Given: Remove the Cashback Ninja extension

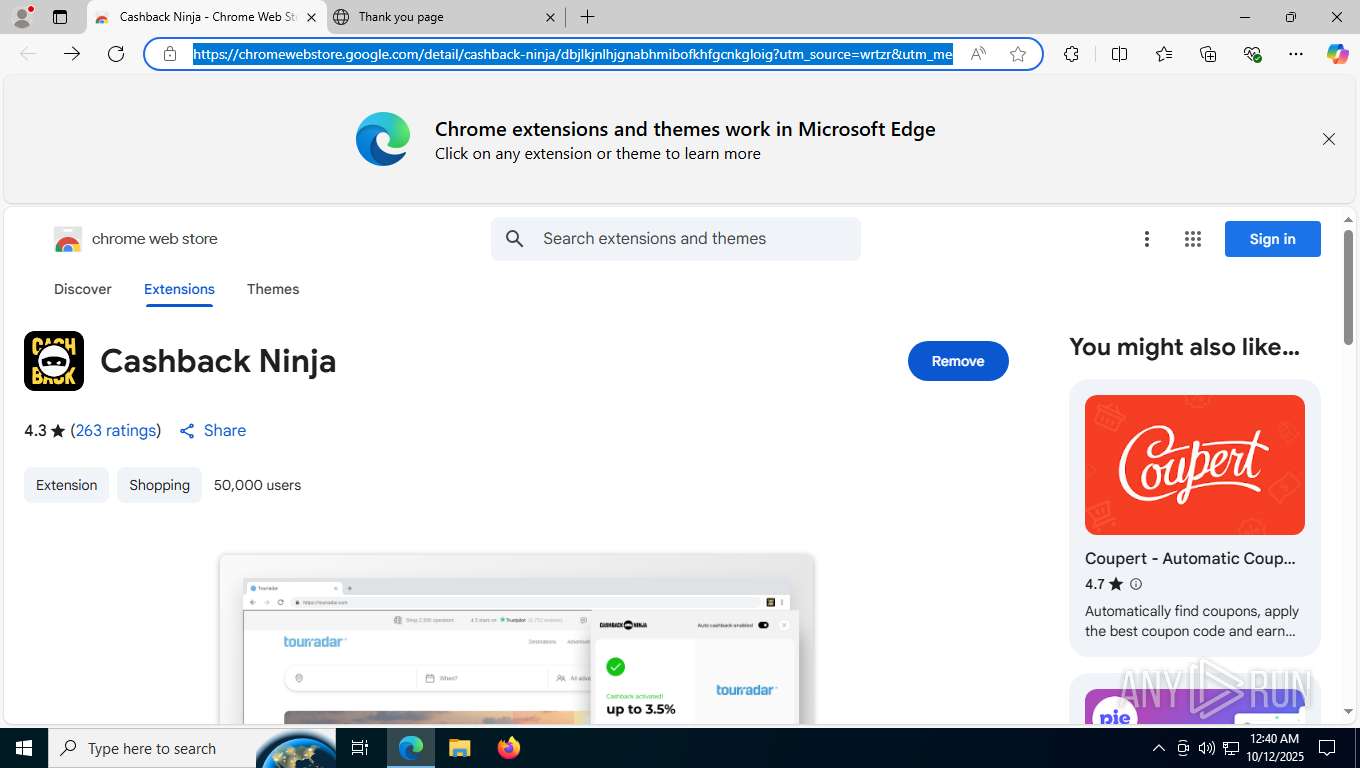Looking at the screenshot, I should (x=958, y=361).
